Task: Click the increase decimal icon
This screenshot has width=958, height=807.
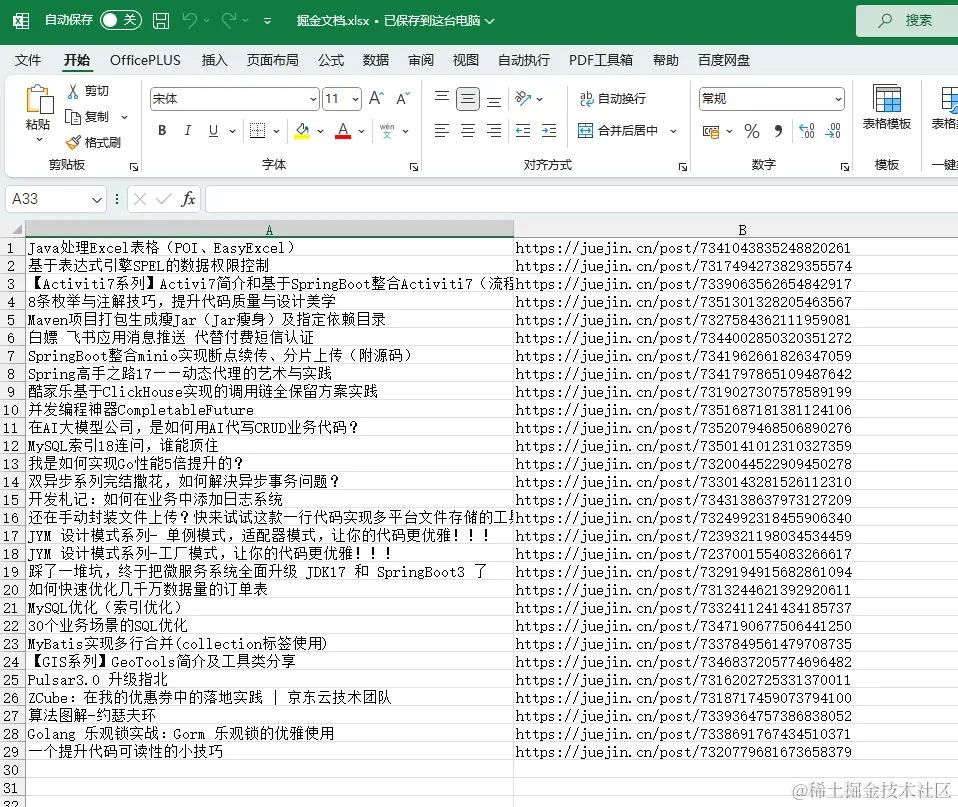Action: coord(806,131)
